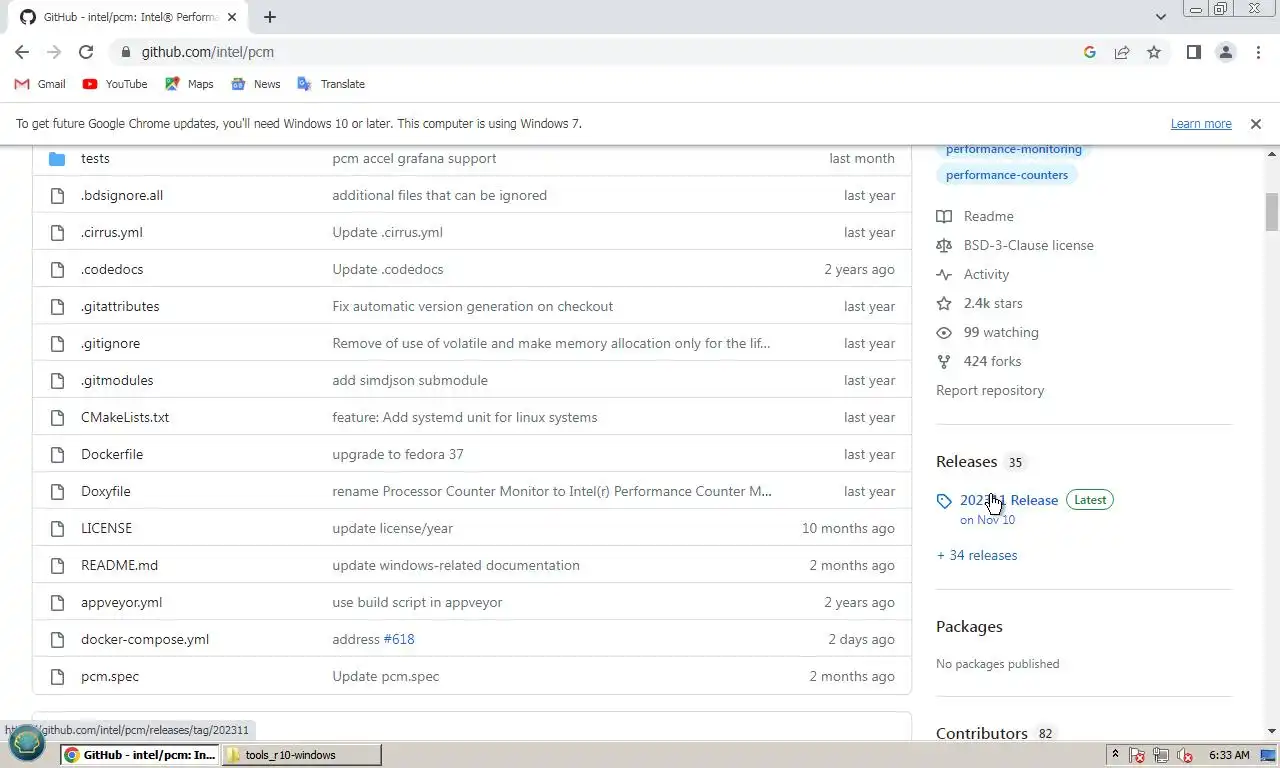
Task: Open the README.md file
Action: point(119,565)
